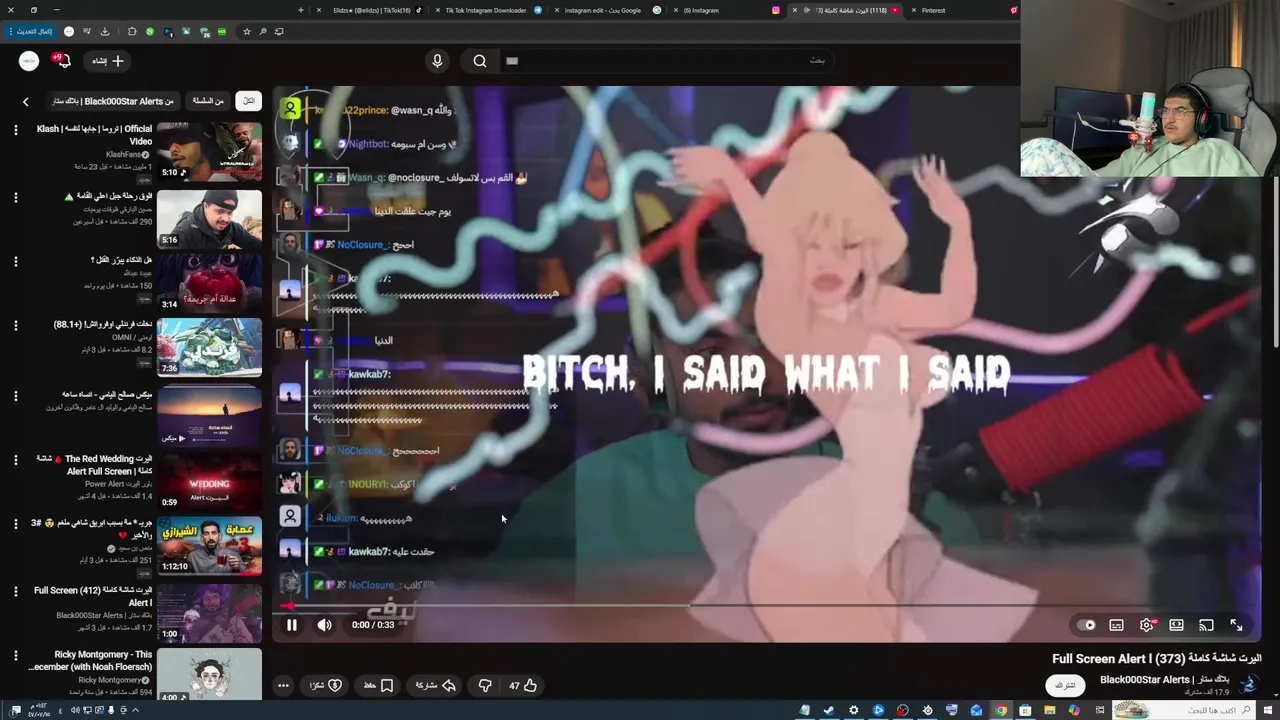Viewport: 1280px width, 720px height.
Task: Select the الكل filter chip
Action: pyautogui.click(x=248, y=101)
